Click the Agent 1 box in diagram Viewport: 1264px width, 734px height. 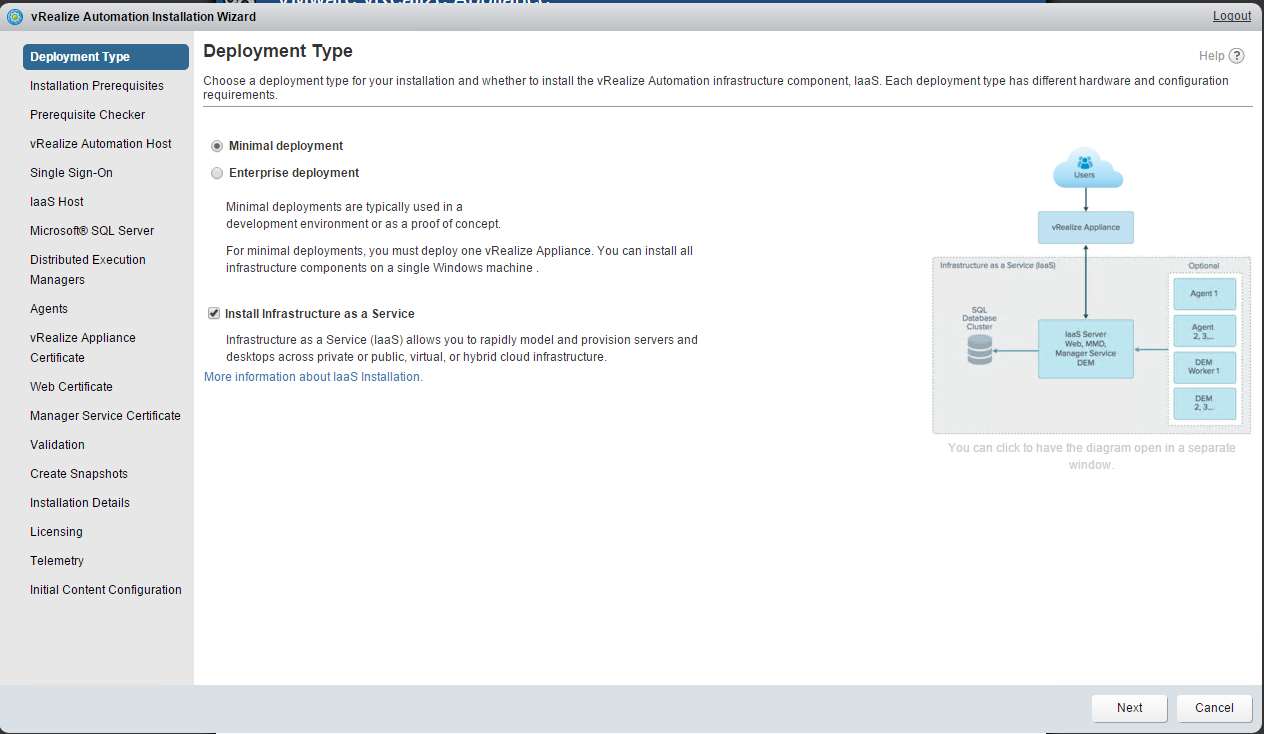point(1204,294)
